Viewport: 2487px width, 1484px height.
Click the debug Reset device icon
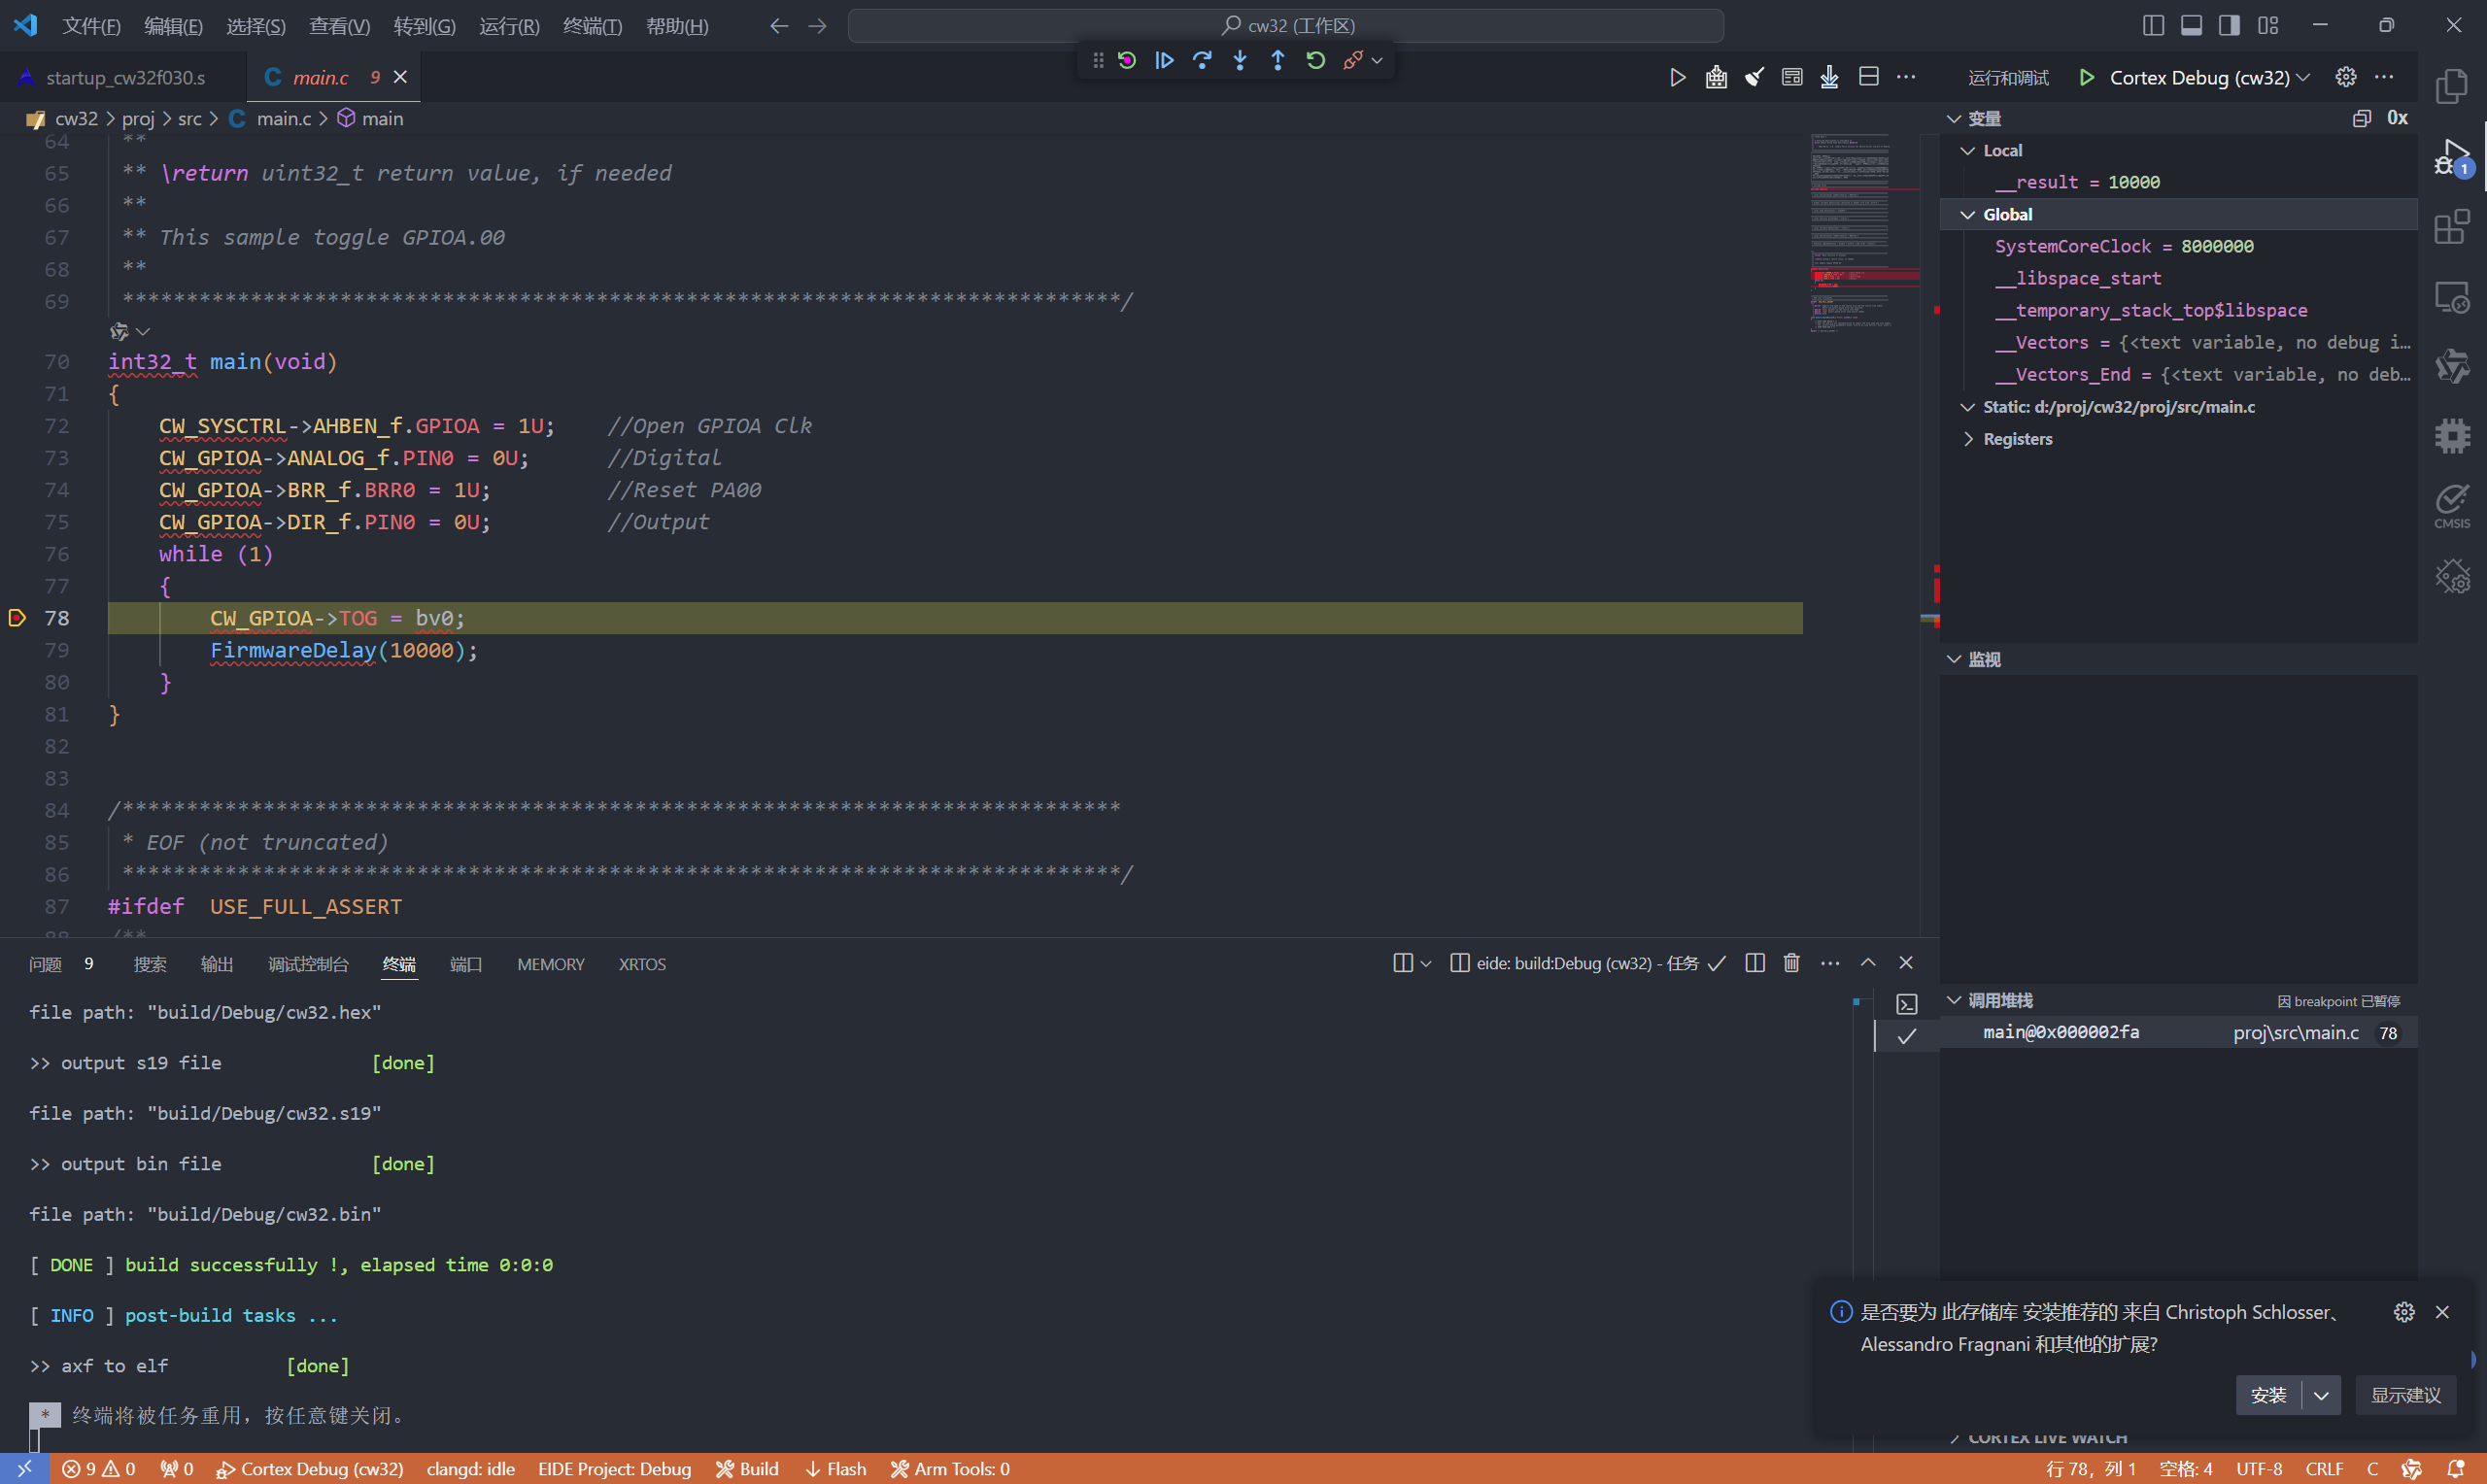(x=1127, y=61)
